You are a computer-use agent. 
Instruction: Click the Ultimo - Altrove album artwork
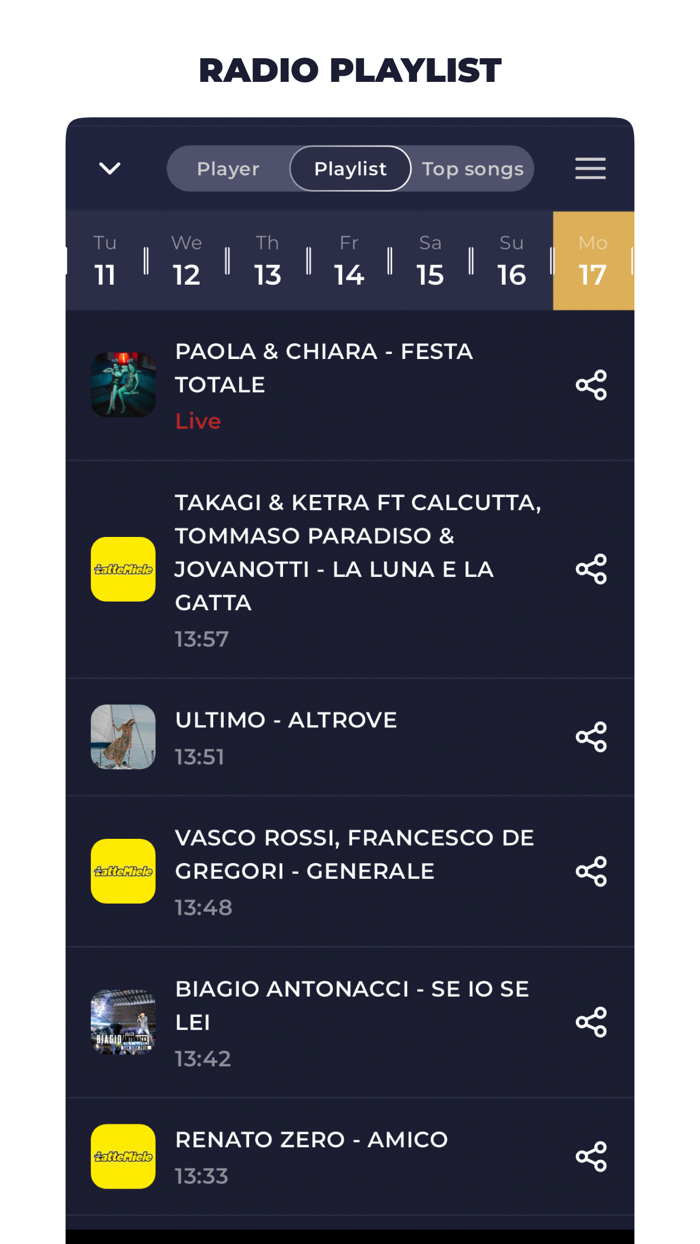point(123,736)
